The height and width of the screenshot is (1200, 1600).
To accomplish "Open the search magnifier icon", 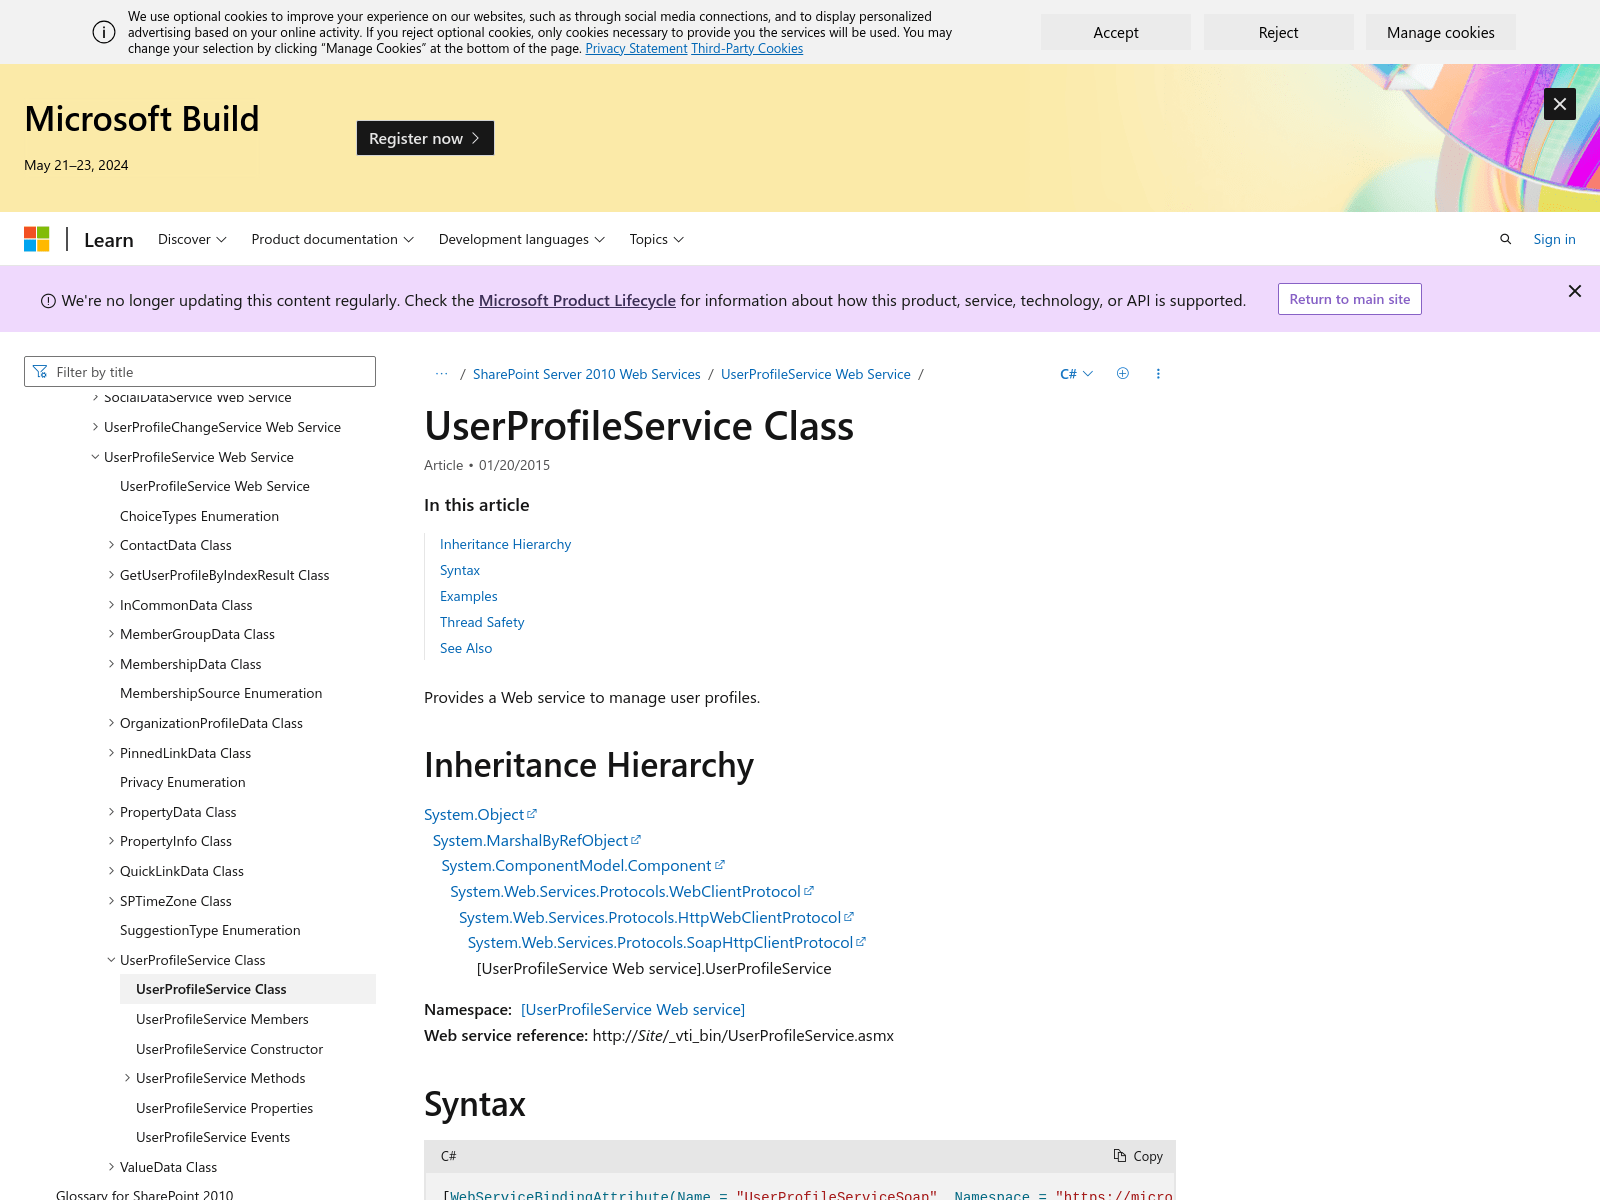I will point(1505,239).
